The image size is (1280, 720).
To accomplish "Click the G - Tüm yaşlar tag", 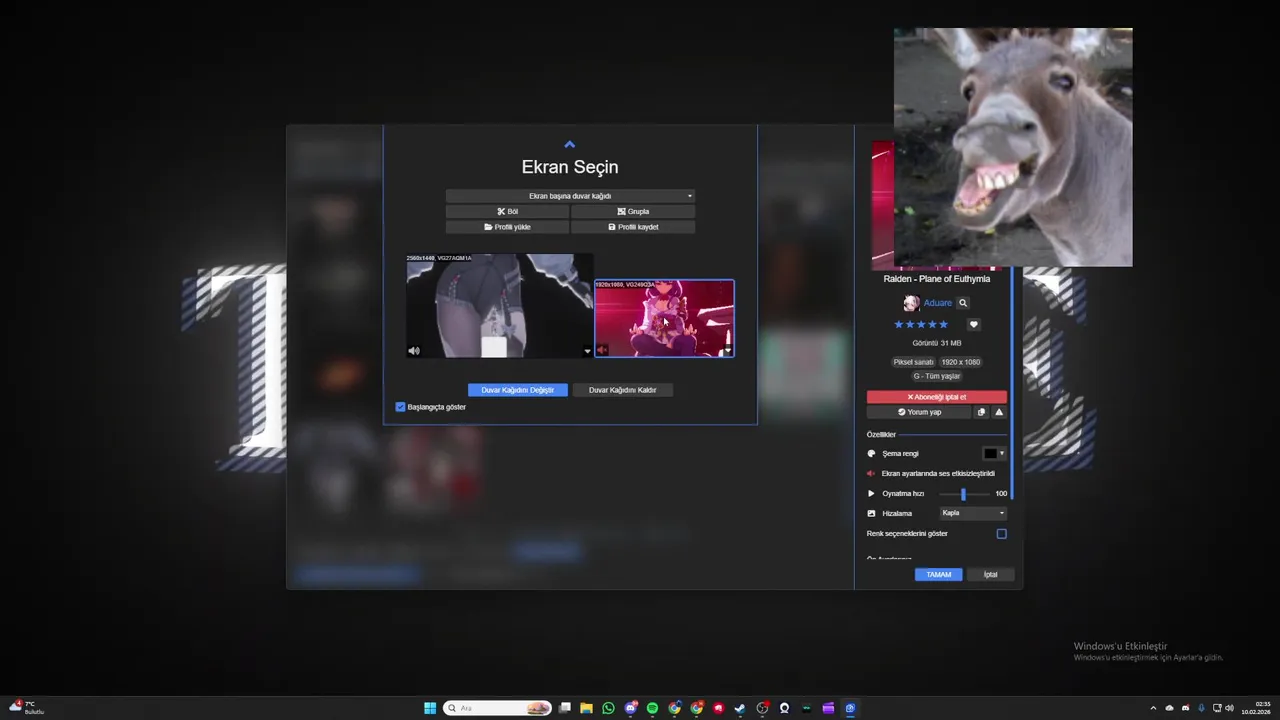I will coord(937,377).
